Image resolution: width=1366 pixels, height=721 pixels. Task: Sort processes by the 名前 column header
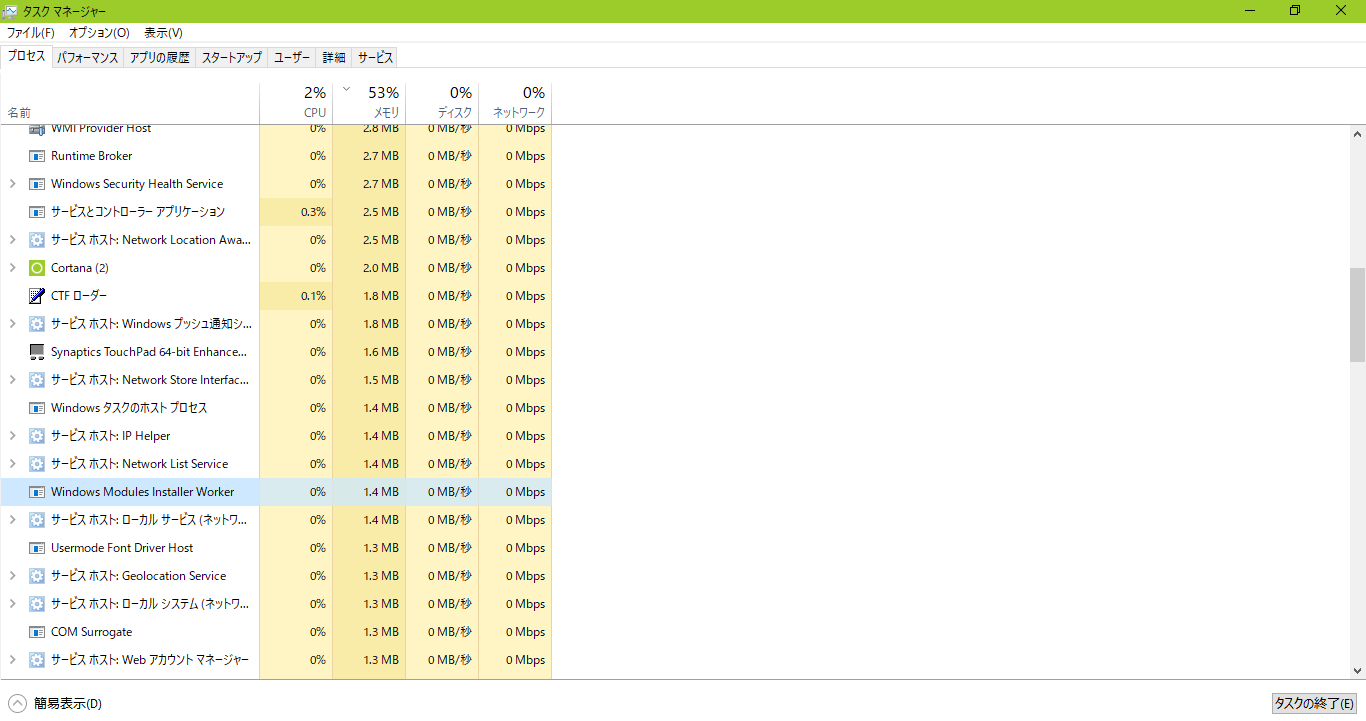tap(130, 103)
